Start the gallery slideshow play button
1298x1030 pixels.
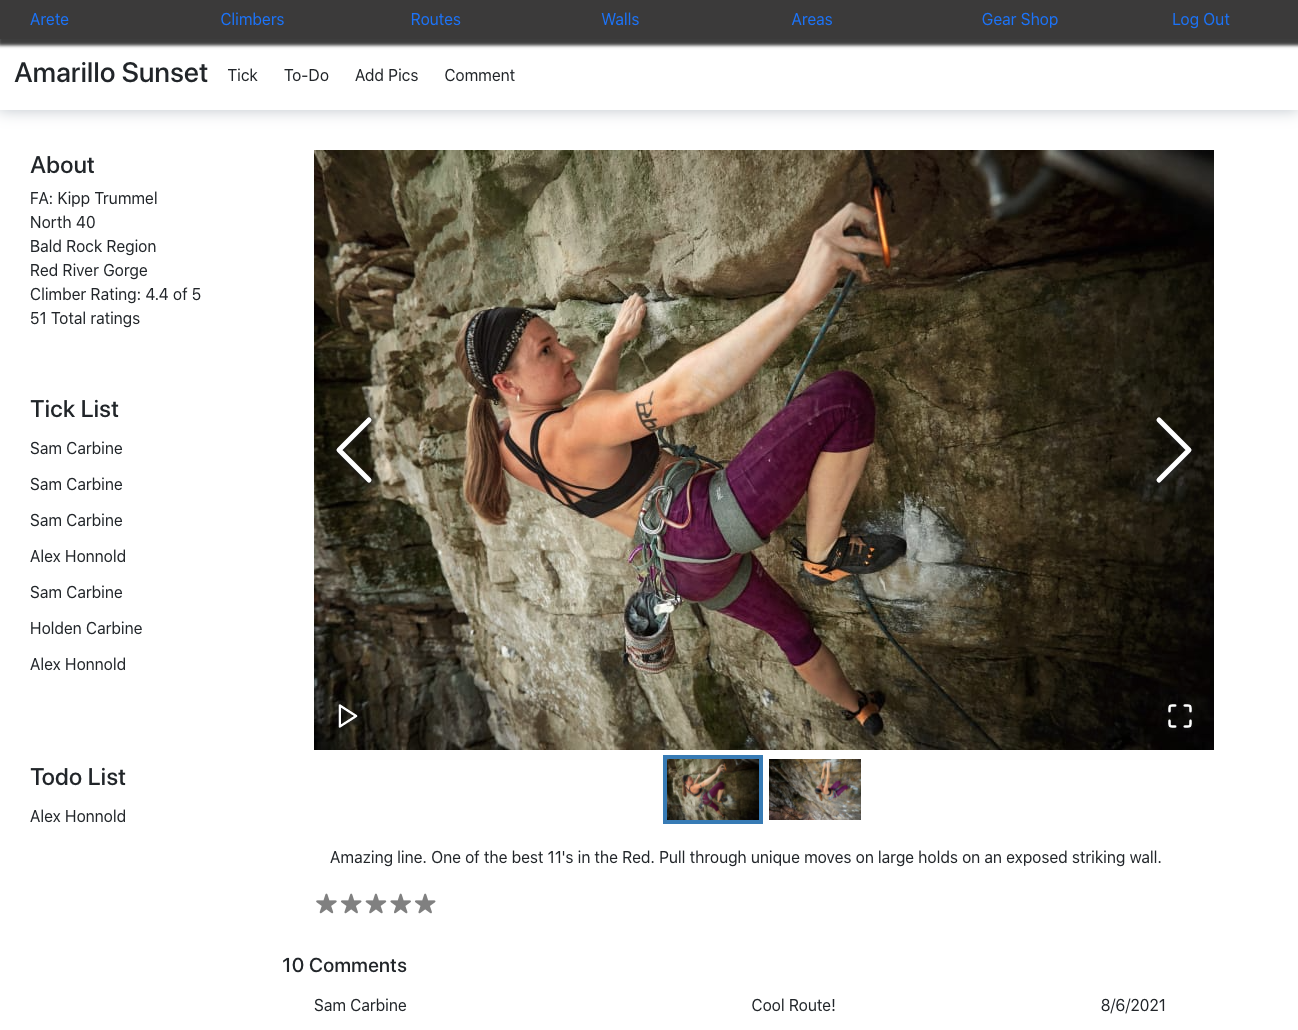[347, 716]
